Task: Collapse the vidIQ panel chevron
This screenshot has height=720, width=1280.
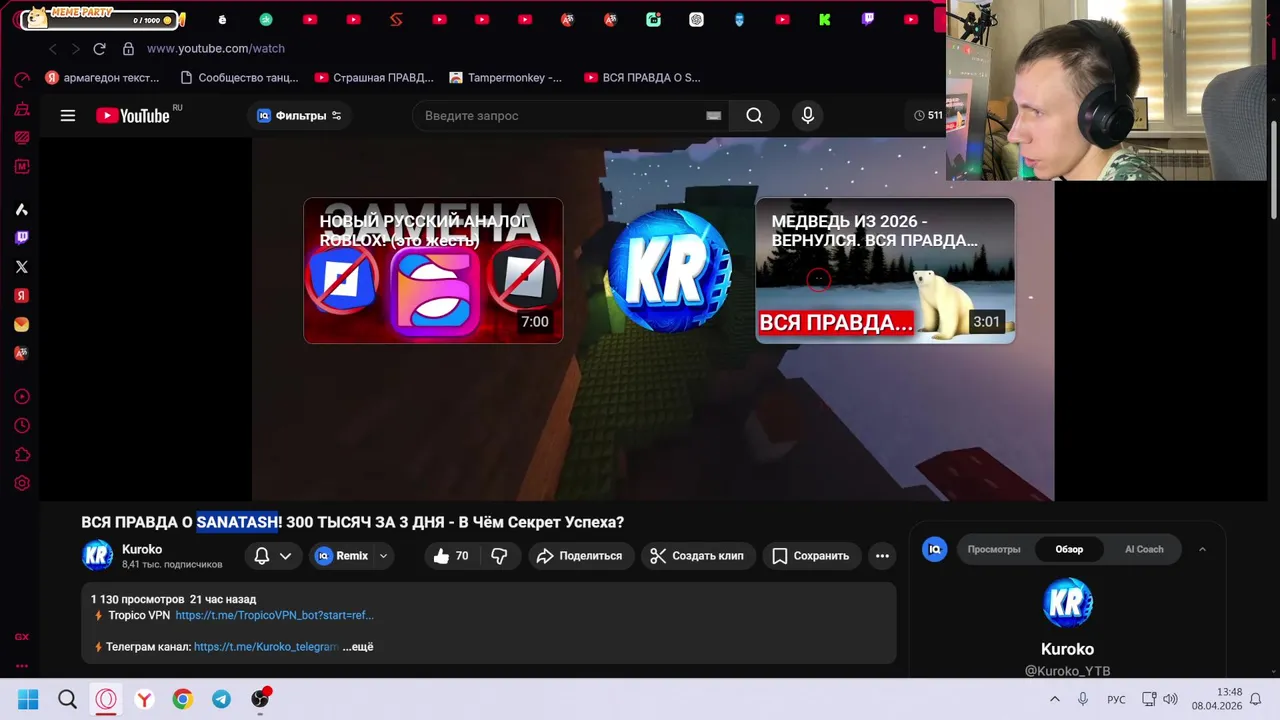Action: click(1202, 549)
